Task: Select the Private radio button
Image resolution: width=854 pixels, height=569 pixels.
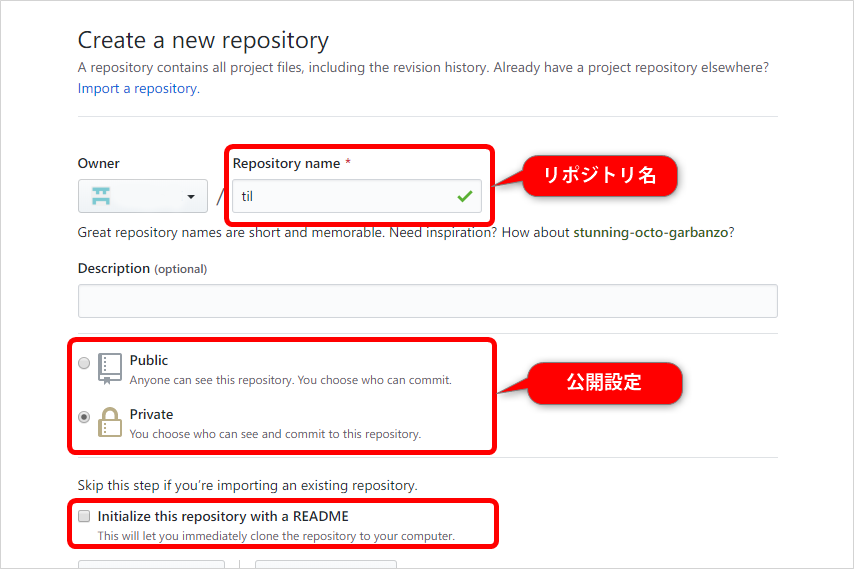Action: click(84, 417)
